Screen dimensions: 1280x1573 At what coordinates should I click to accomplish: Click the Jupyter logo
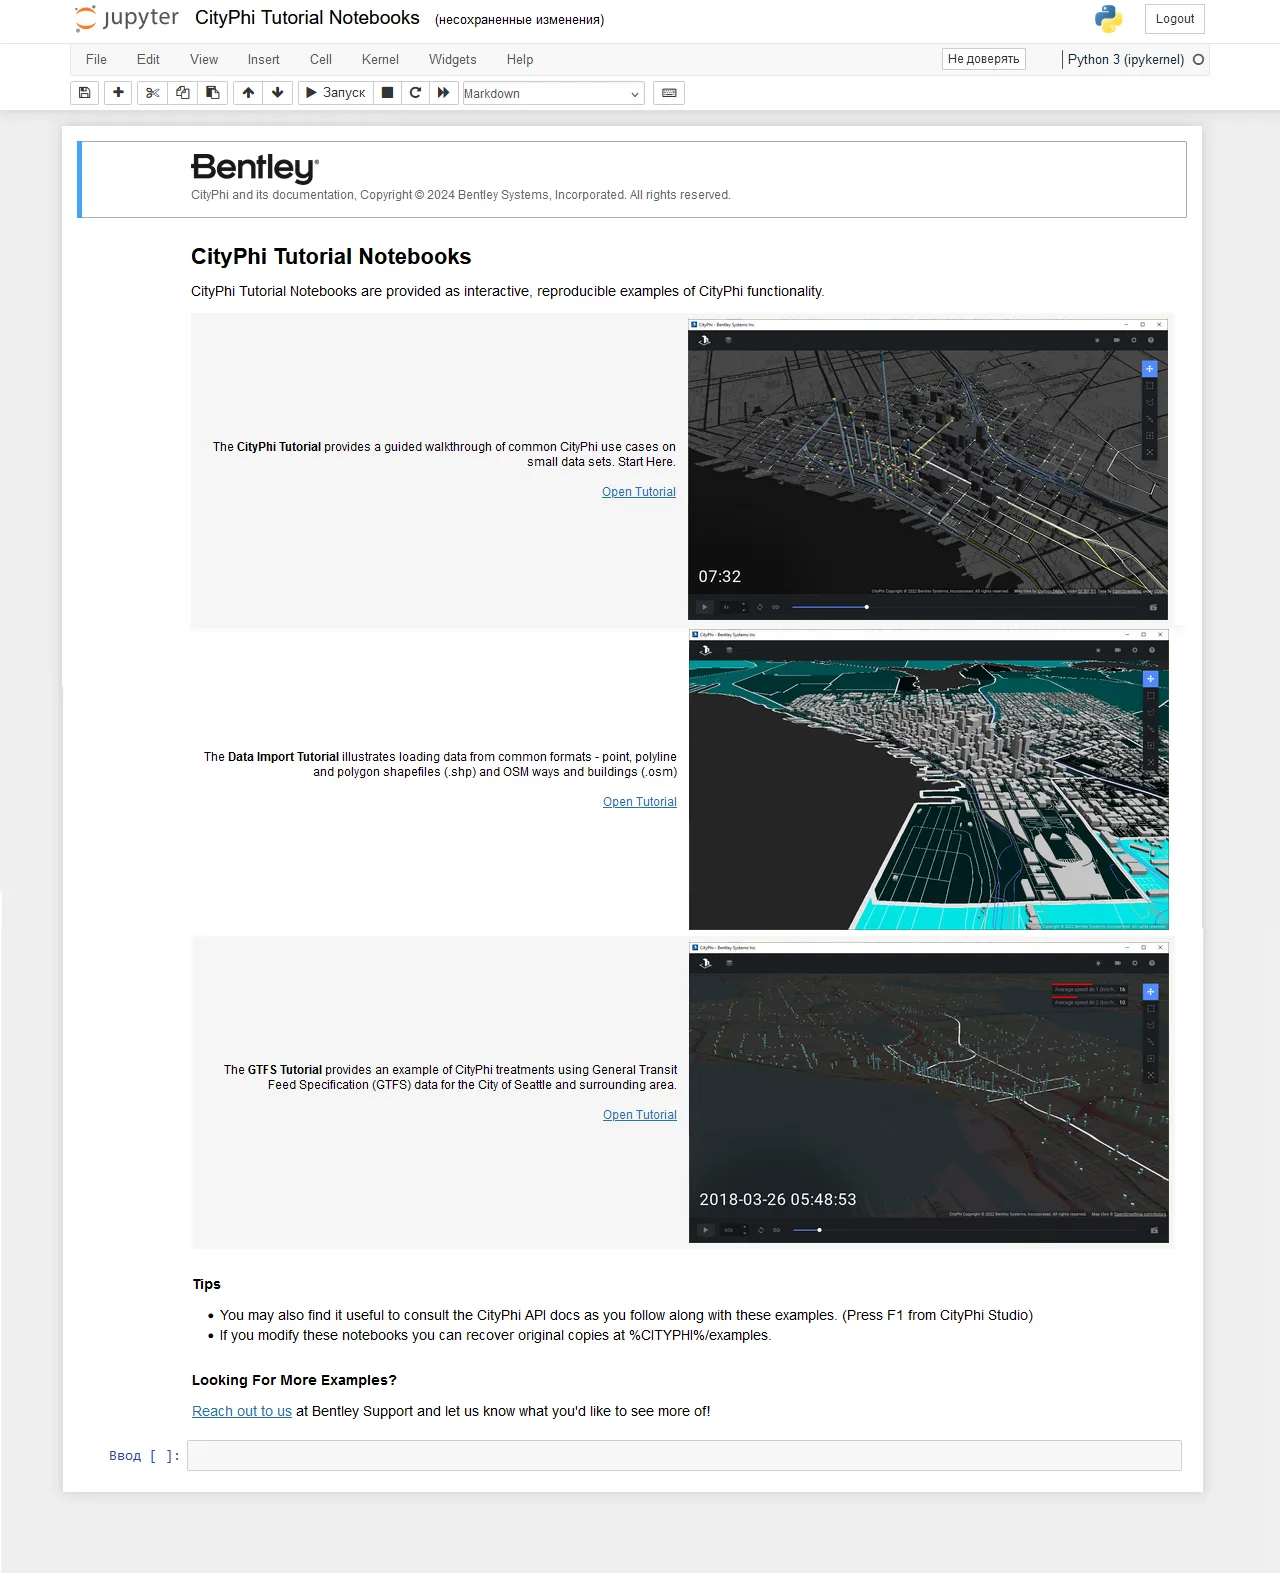click(127, 18)
